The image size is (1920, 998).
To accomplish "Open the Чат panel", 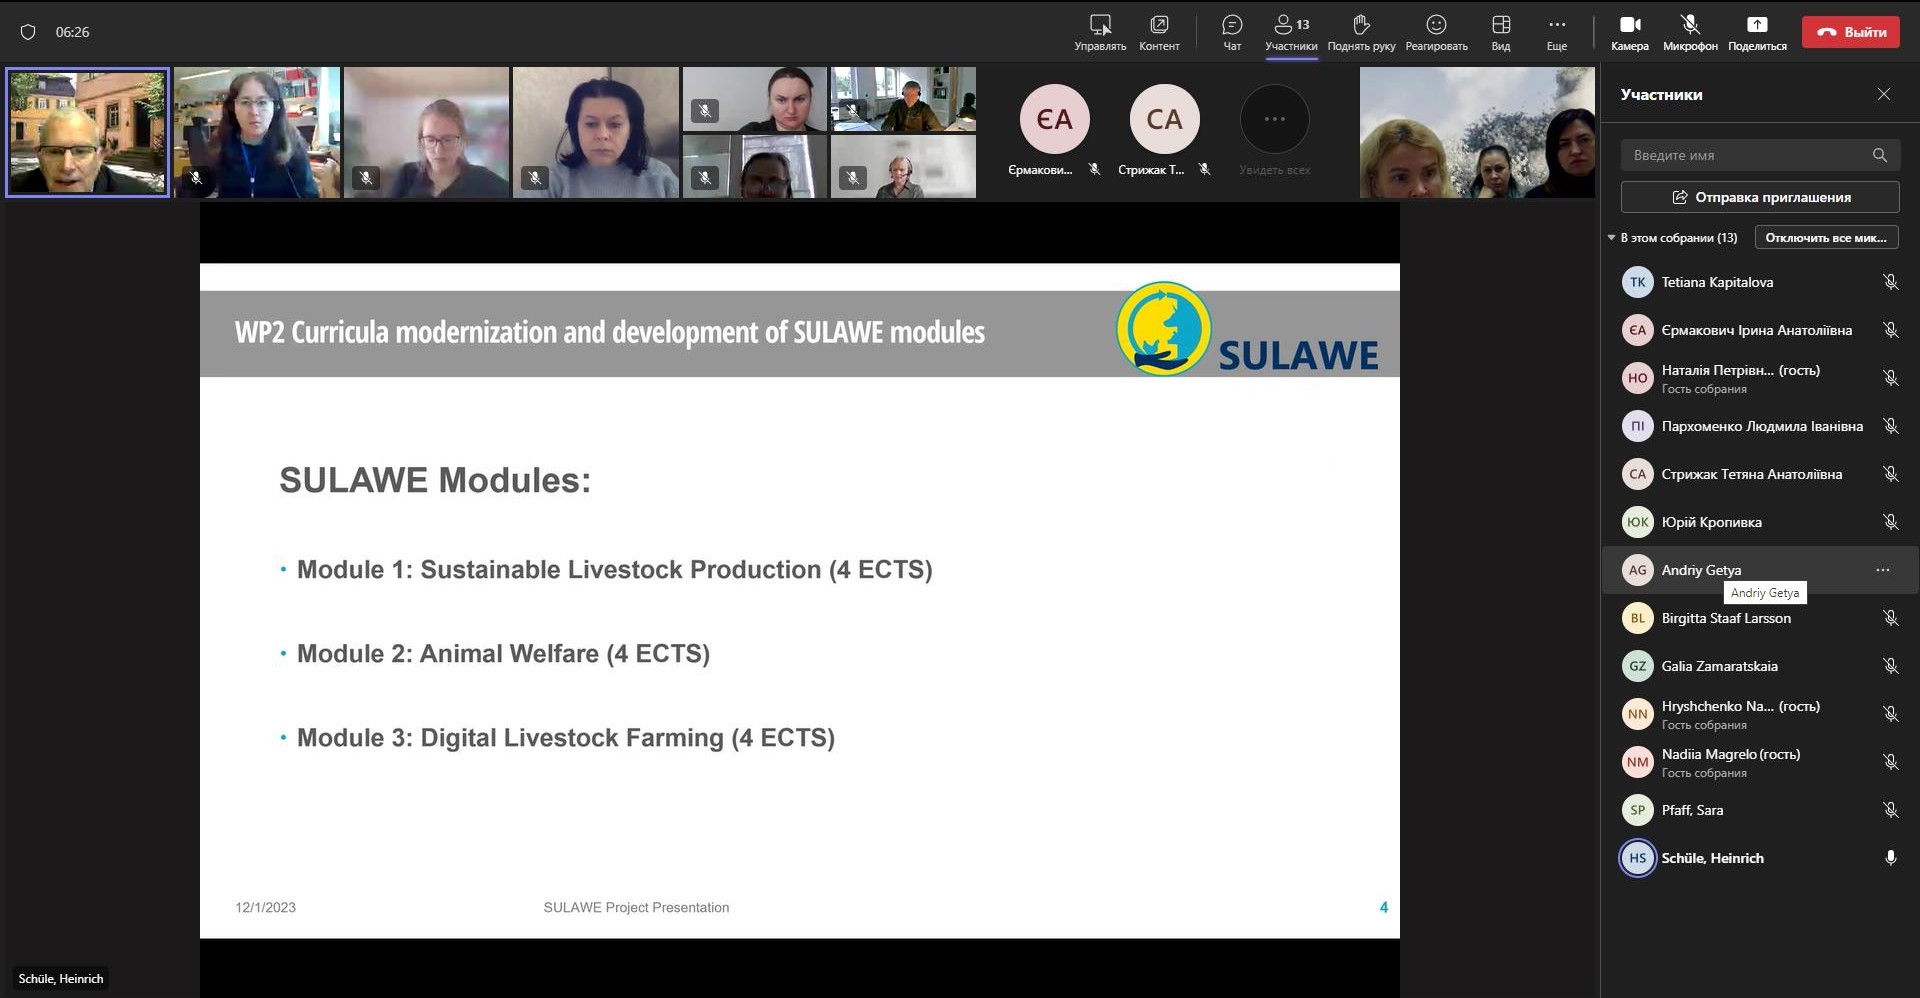I will [x=1232, y=32].
